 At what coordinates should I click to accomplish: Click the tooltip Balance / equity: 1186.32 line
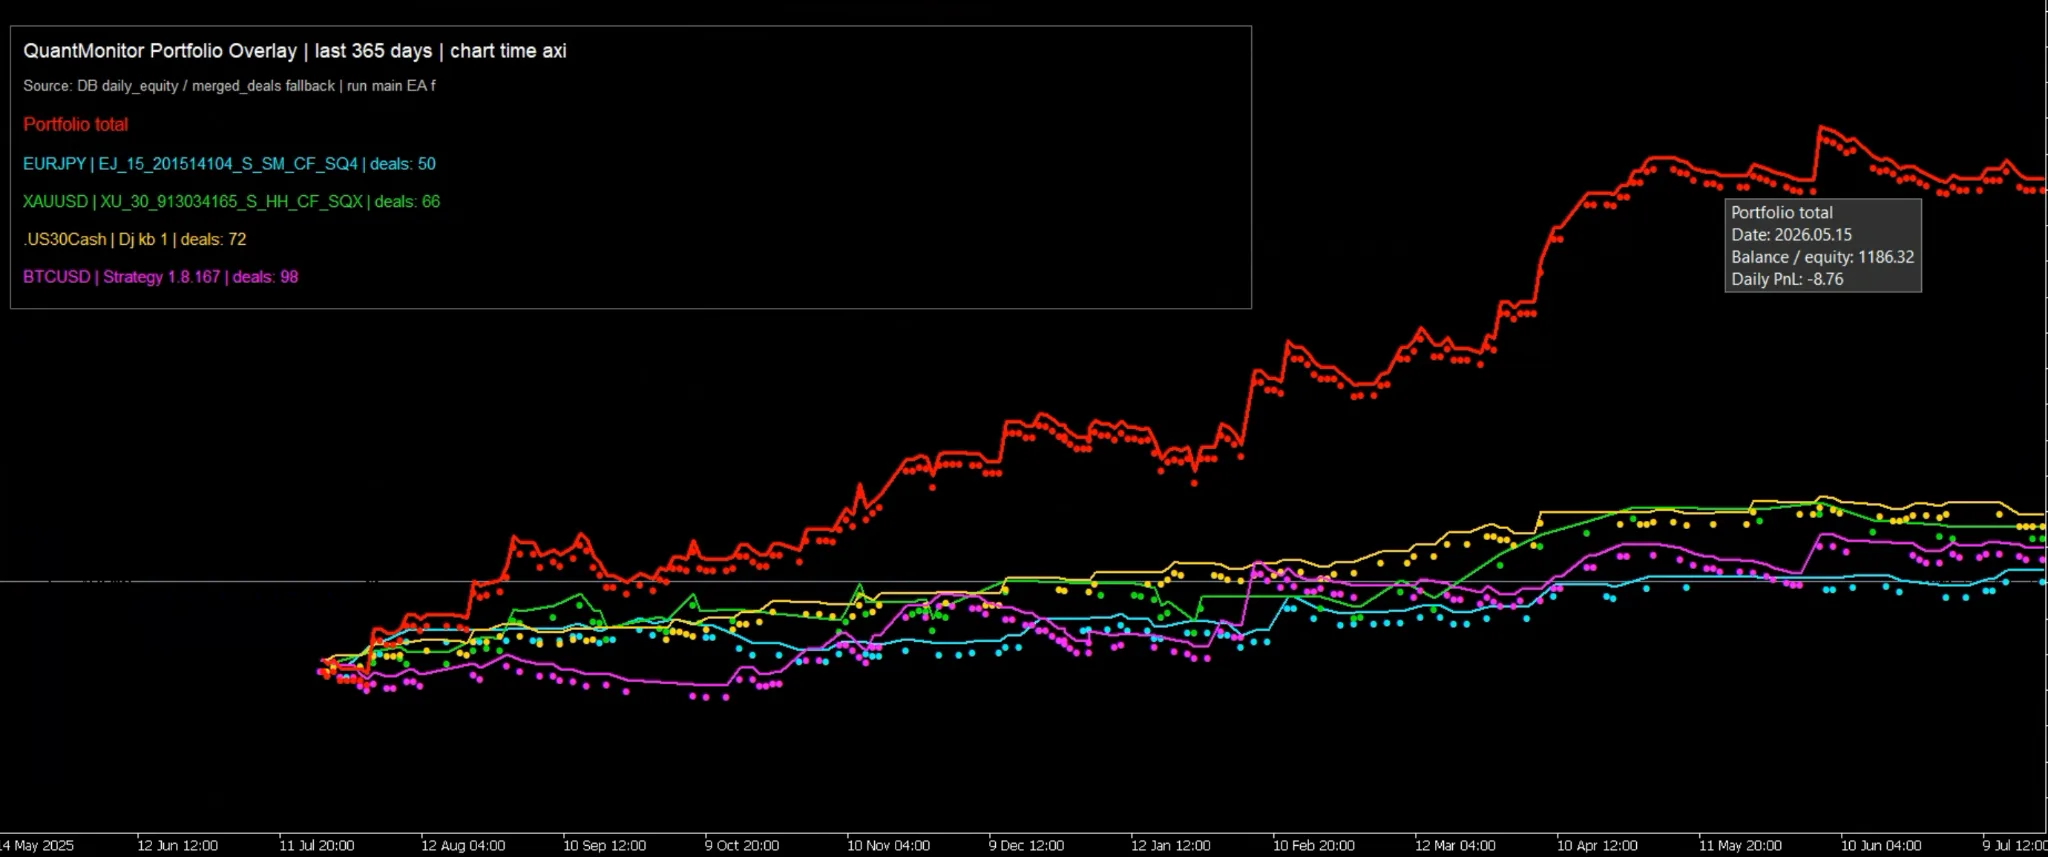coord(1822,257)
